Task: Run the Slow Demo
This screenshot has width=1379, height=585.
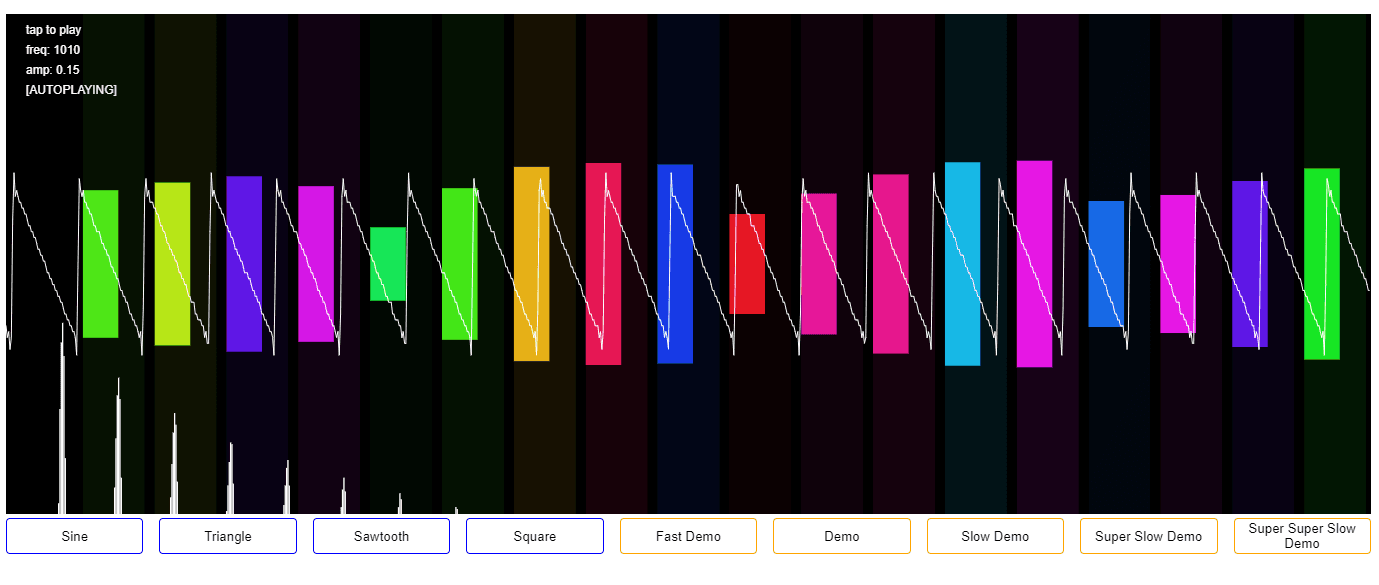Action: [x=995, y=536]
